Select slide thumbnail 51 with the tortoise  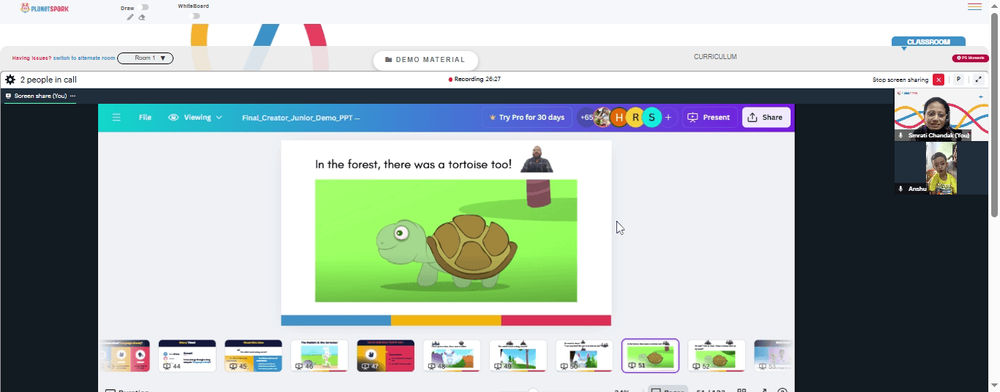(x=651, y=356)
